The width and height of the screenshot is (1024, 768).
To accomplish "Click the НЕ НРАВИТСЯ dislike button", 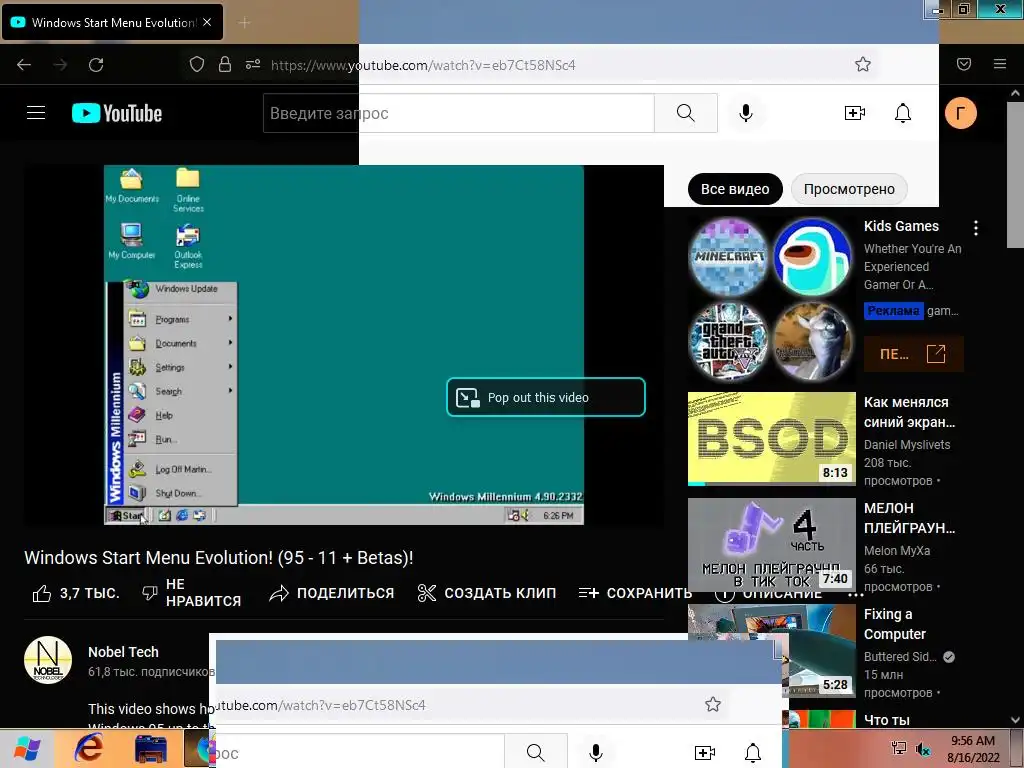I will point(191,592).
